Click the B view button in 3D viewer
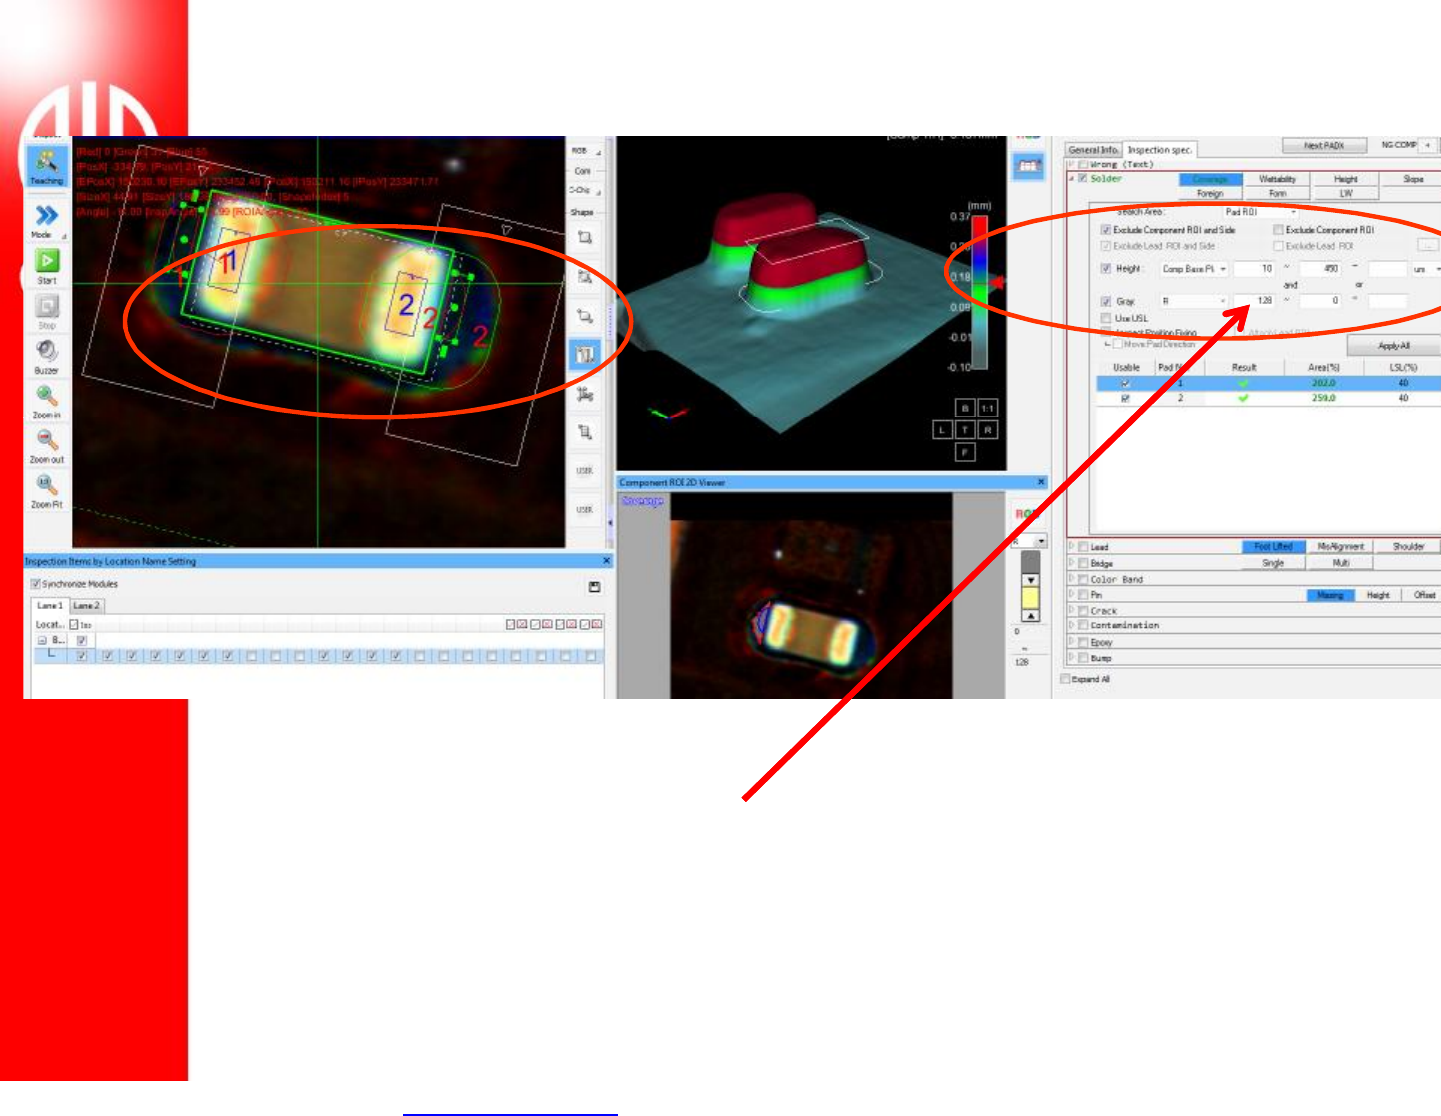 coord(965,408)
